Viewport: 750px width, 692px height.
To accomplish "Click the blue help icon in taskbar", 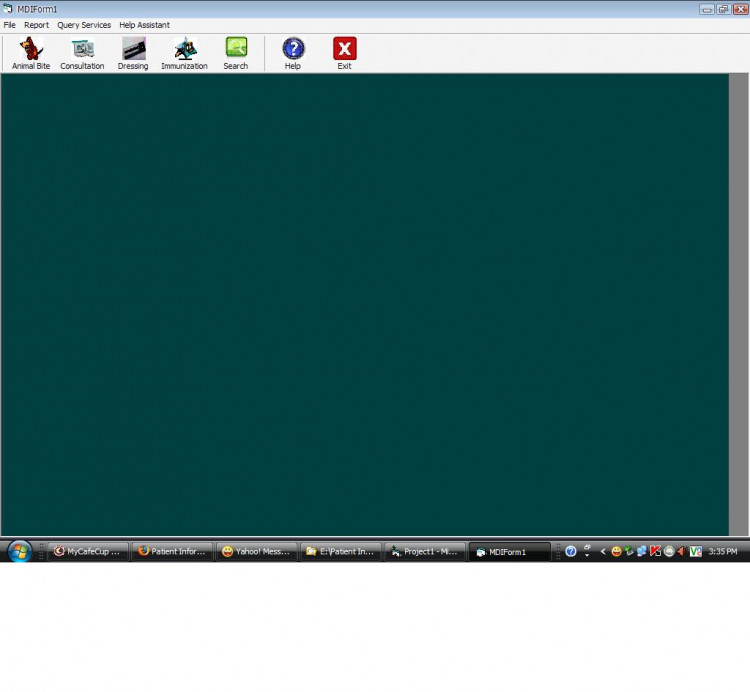I will [571, 551].
